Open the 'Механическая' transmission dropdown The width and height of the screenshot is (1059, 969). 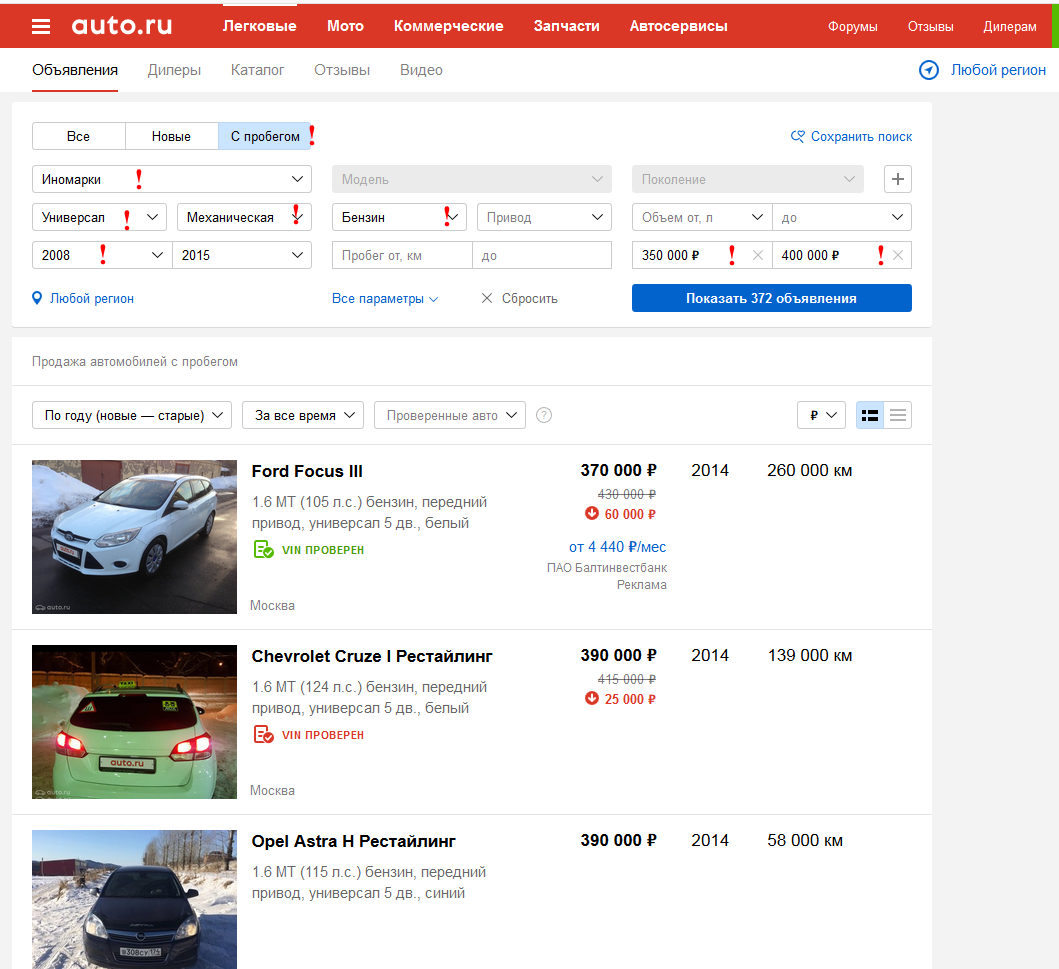coord(244,217)
